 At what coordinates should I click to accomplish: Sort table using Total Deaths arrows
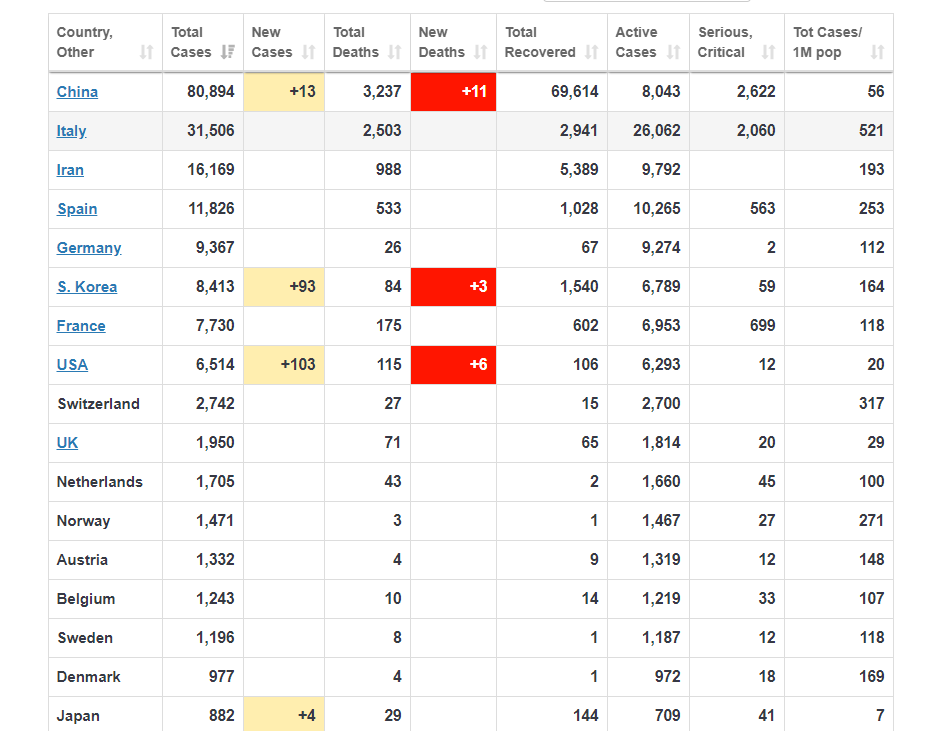pos(395,52)
